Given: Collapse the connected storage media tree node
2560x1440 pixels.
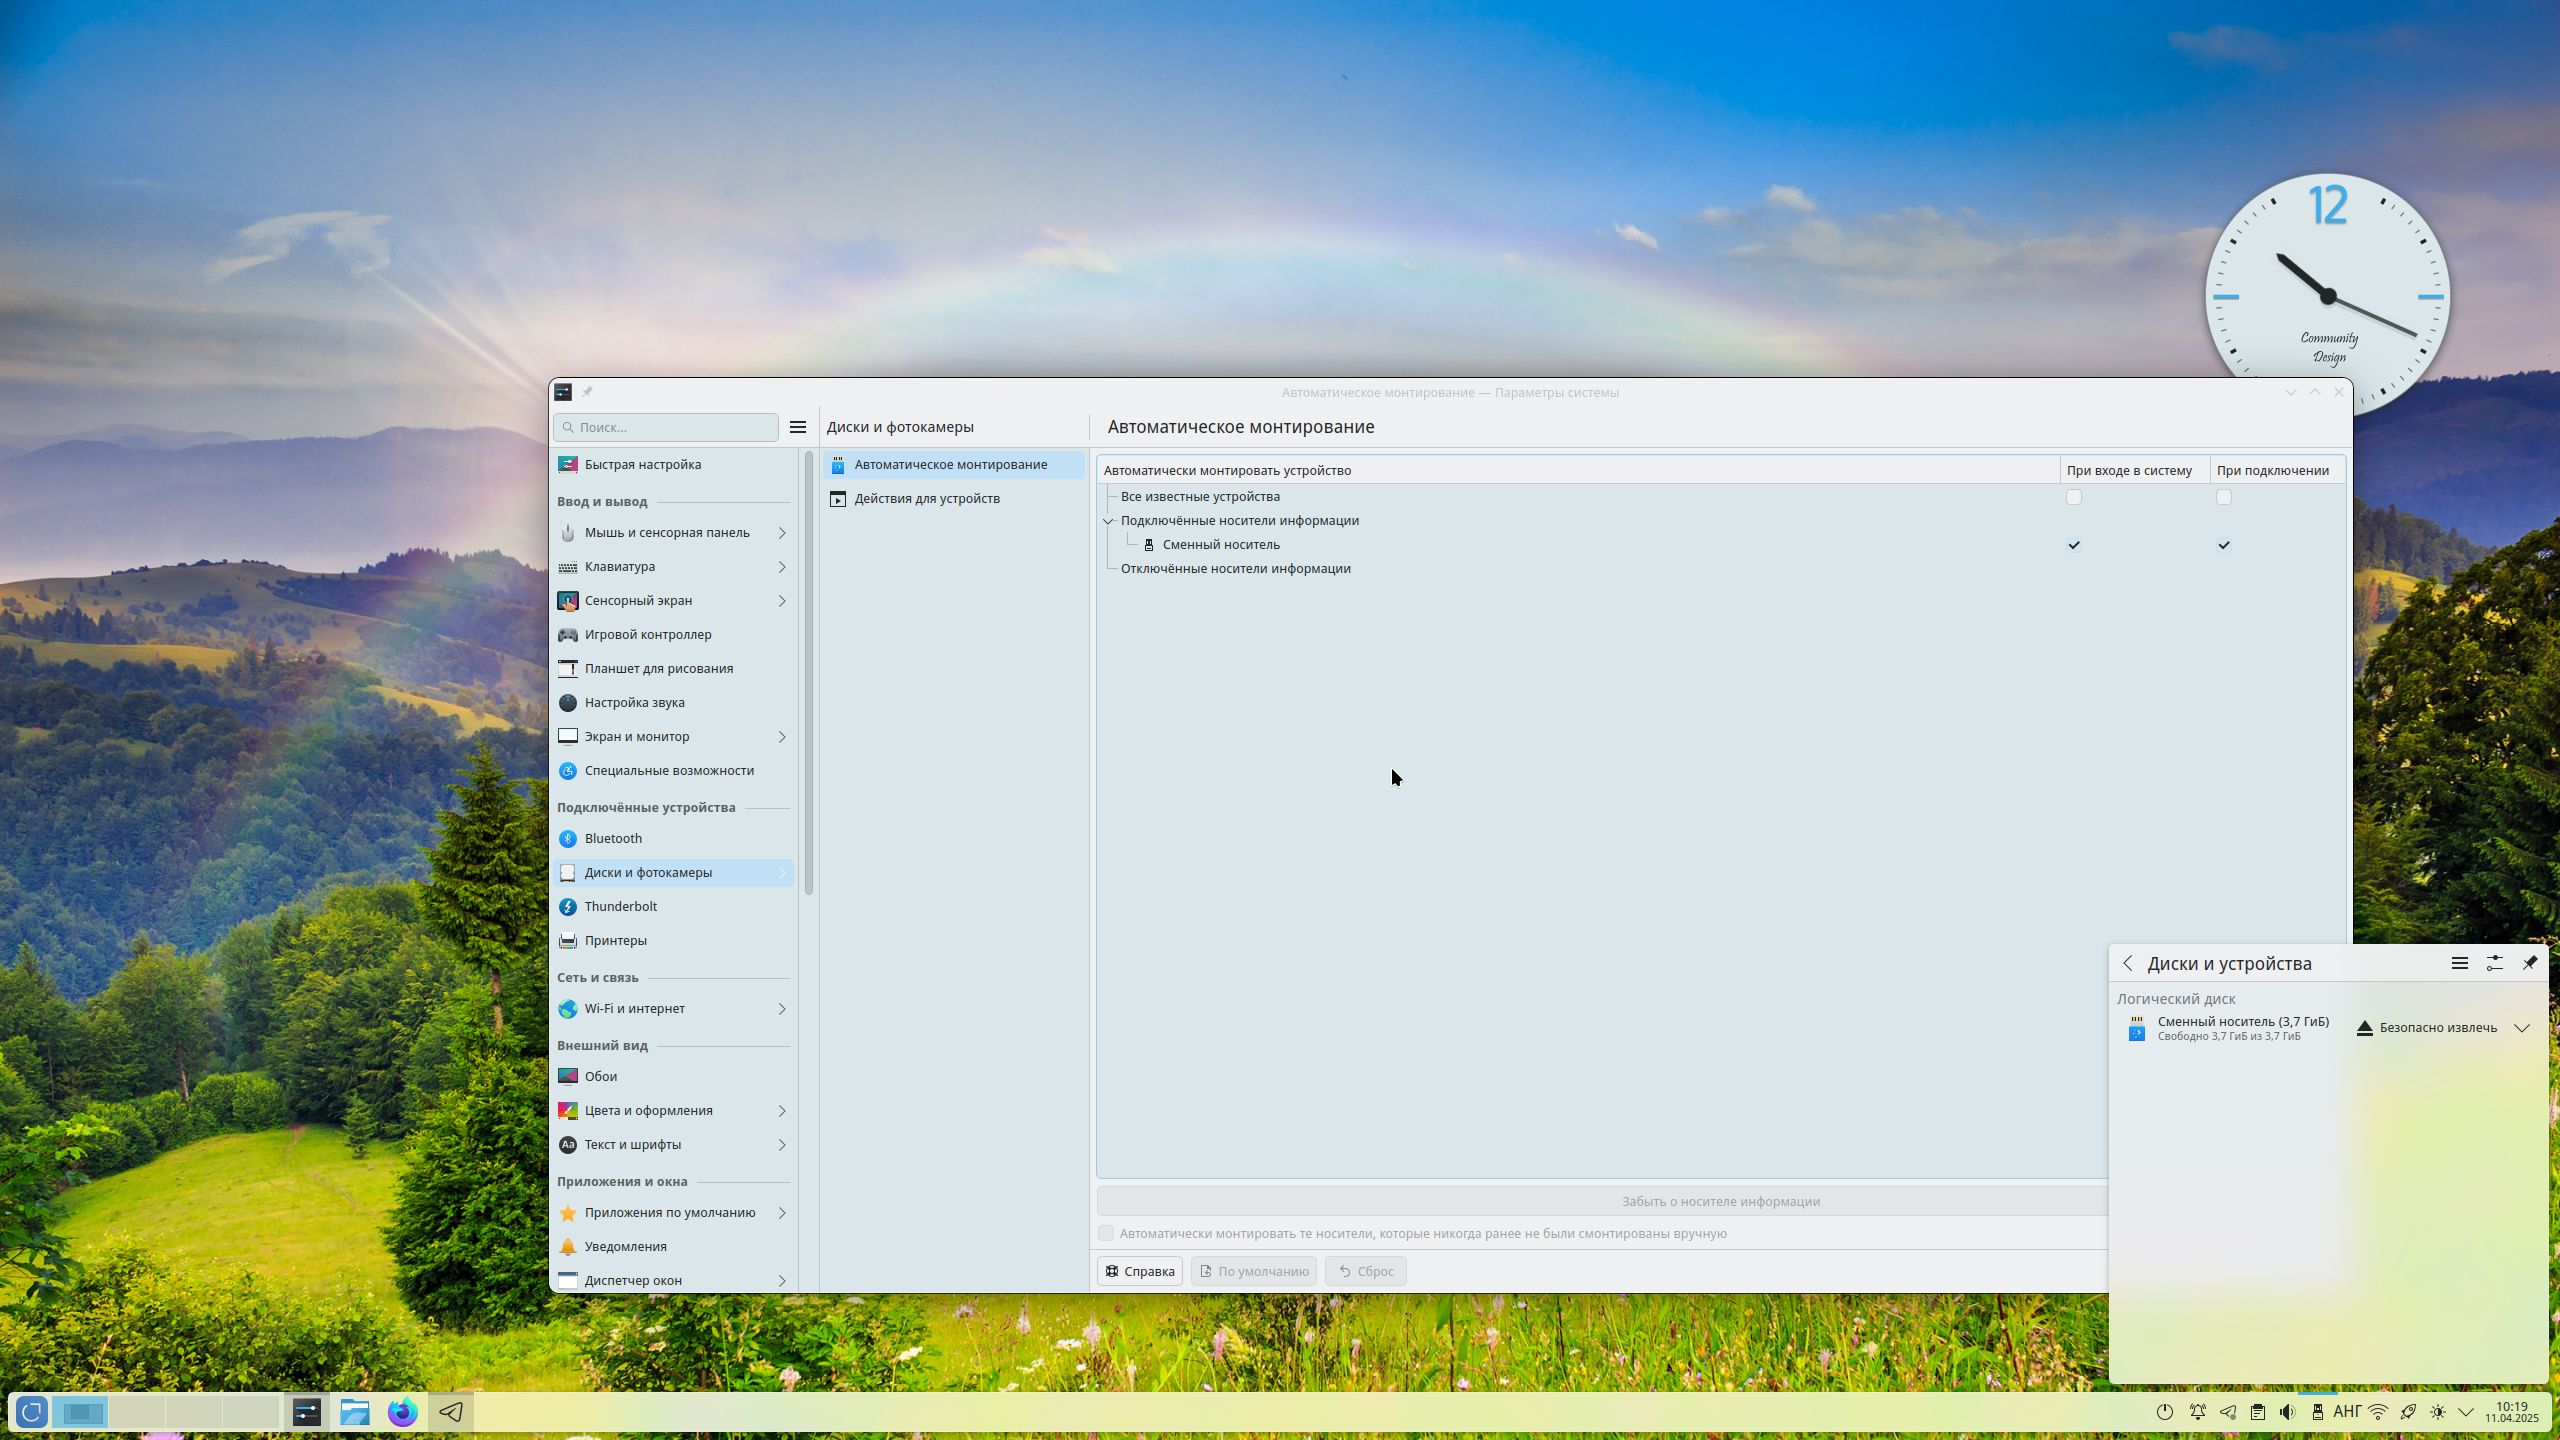Looking at the screenshot, I should pos(1108,521).
